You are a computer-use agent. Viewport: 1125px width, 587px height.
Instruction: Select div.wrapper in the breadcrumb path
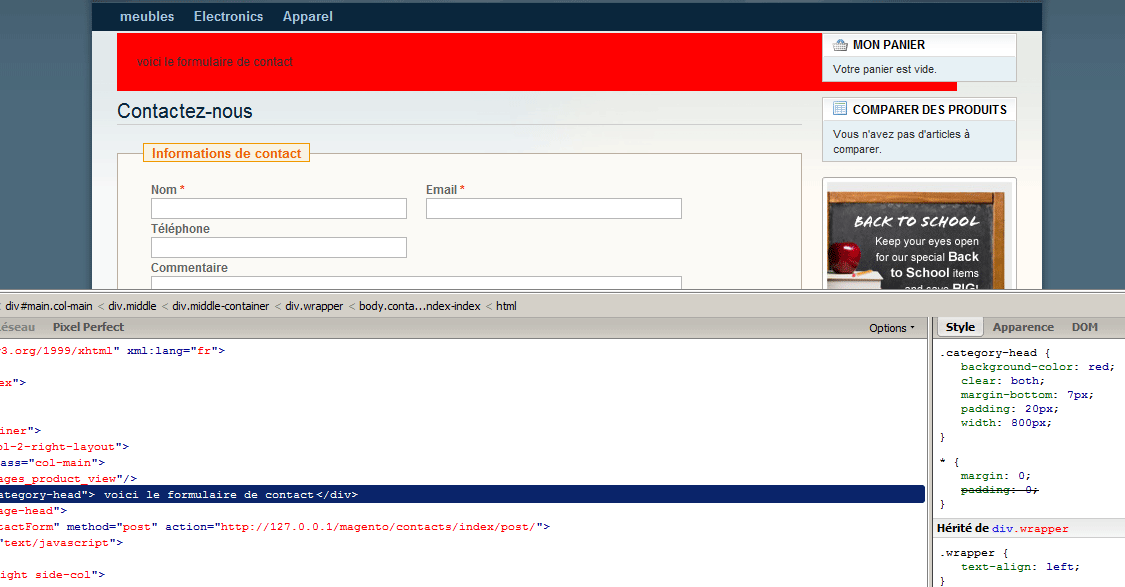click(314, 306)
